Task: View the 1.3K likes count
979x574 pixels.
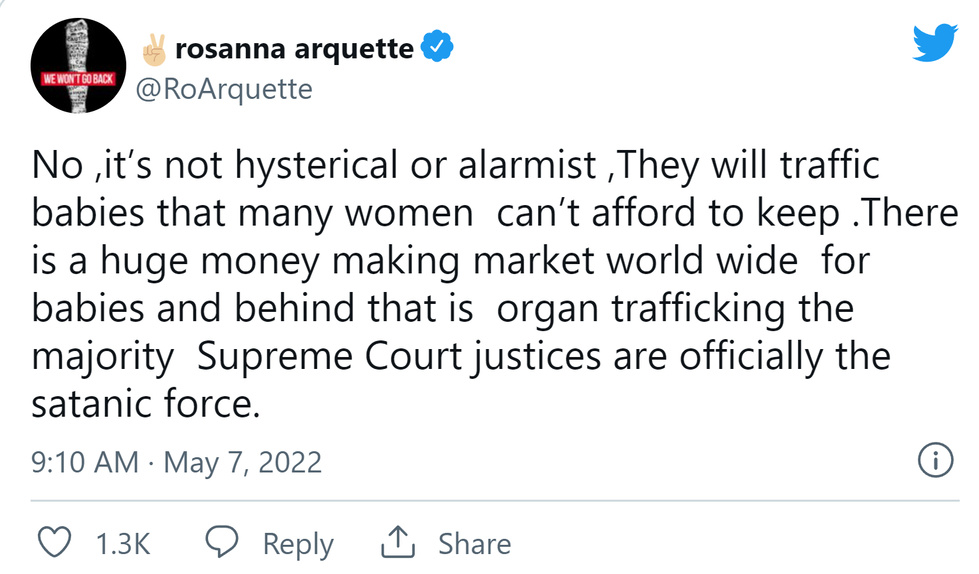Action: 122,544
